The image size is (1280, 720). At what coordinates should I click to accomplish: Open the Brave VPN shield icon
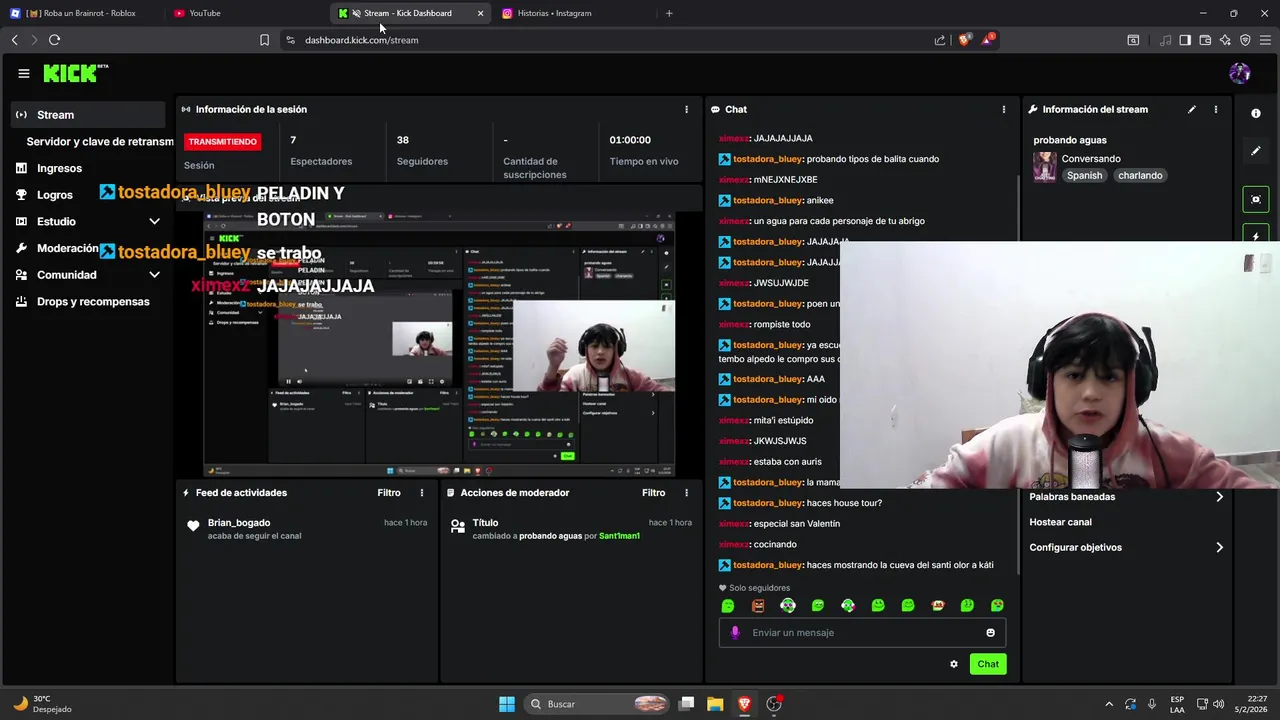point(1245,40)
